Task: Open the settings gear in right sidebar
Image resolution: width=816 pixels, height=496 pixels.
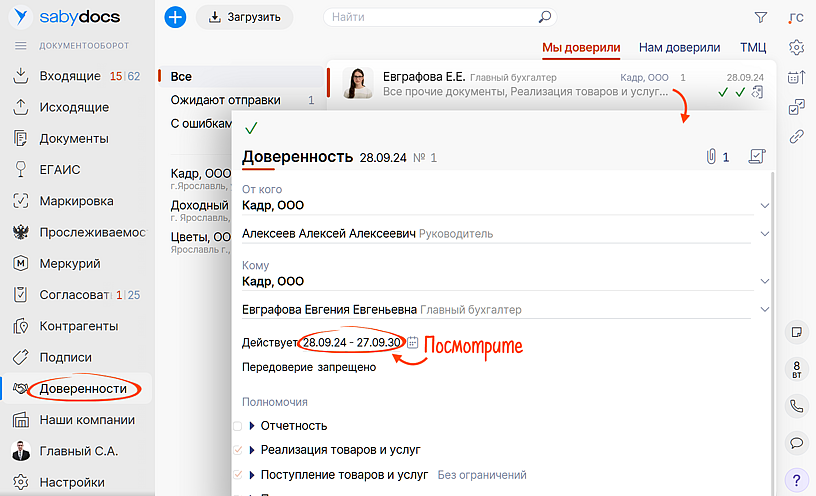Action: (797, 47)
